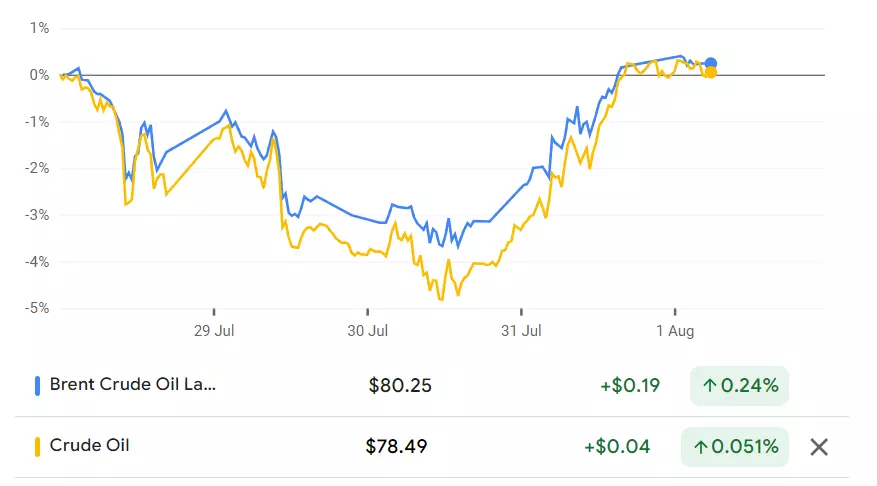Click the -5% y-axis label

38,308
